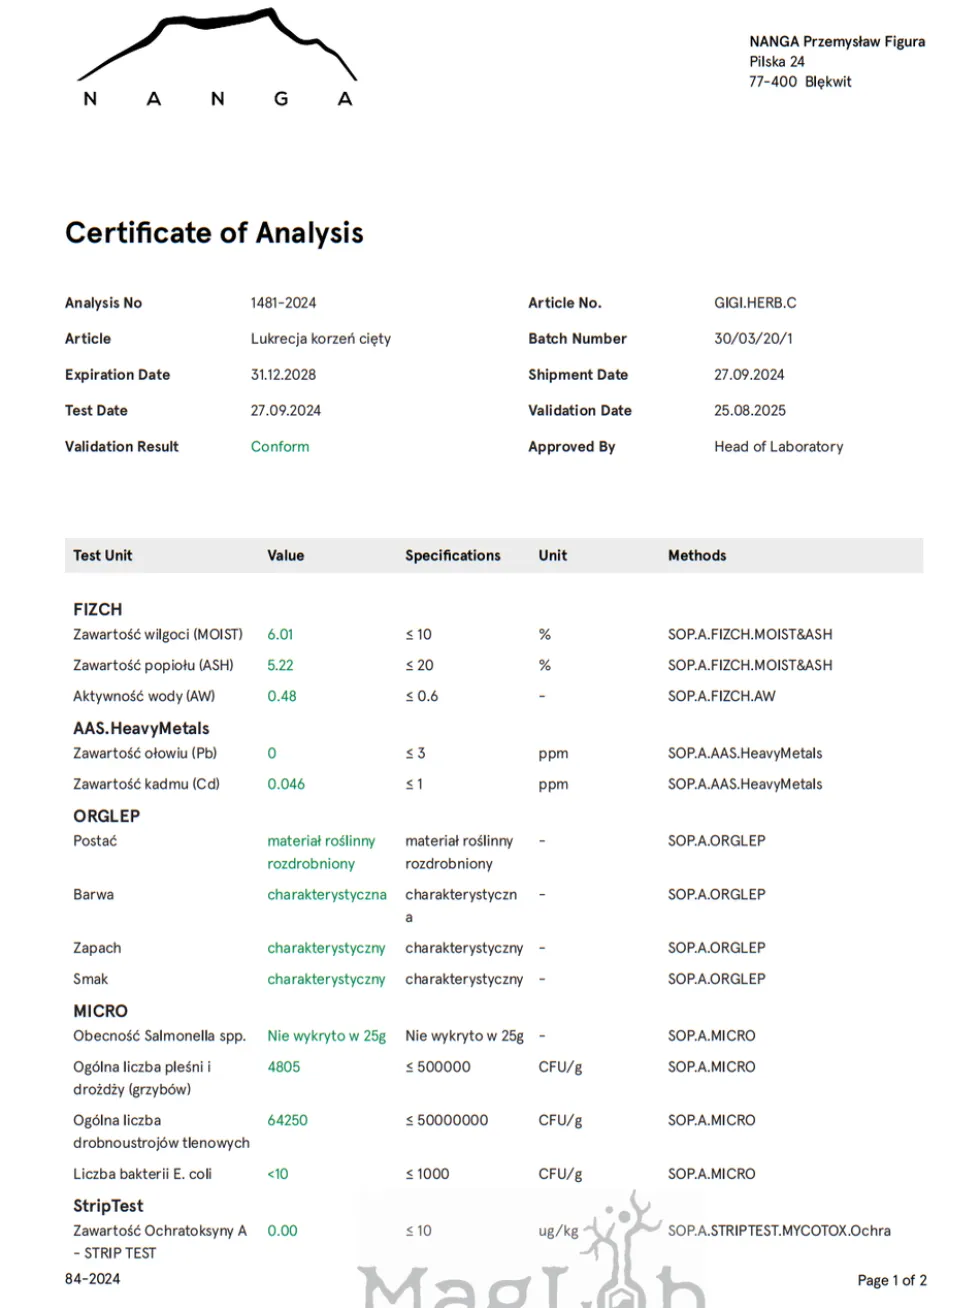Click the "Unit" column header
The width and height of the screenshot is (980, 1308).
(552, 556)
